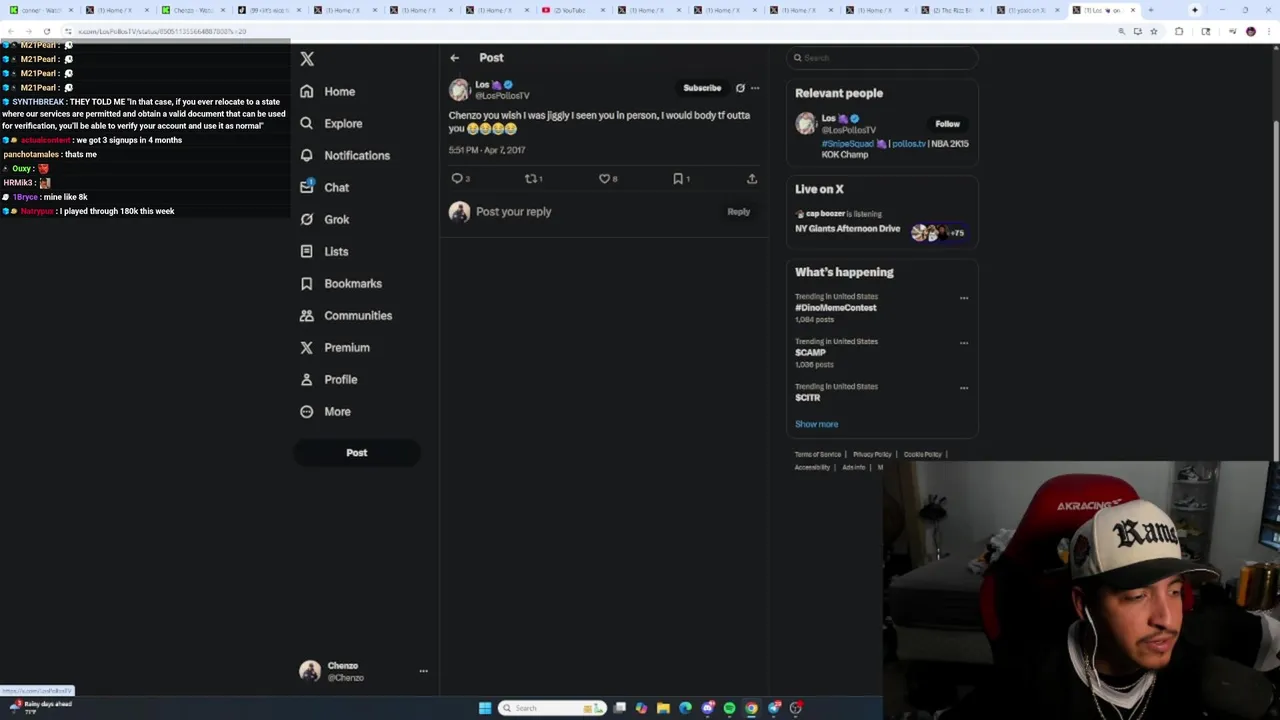Open the Ads info footer link

tap(853, 468)
